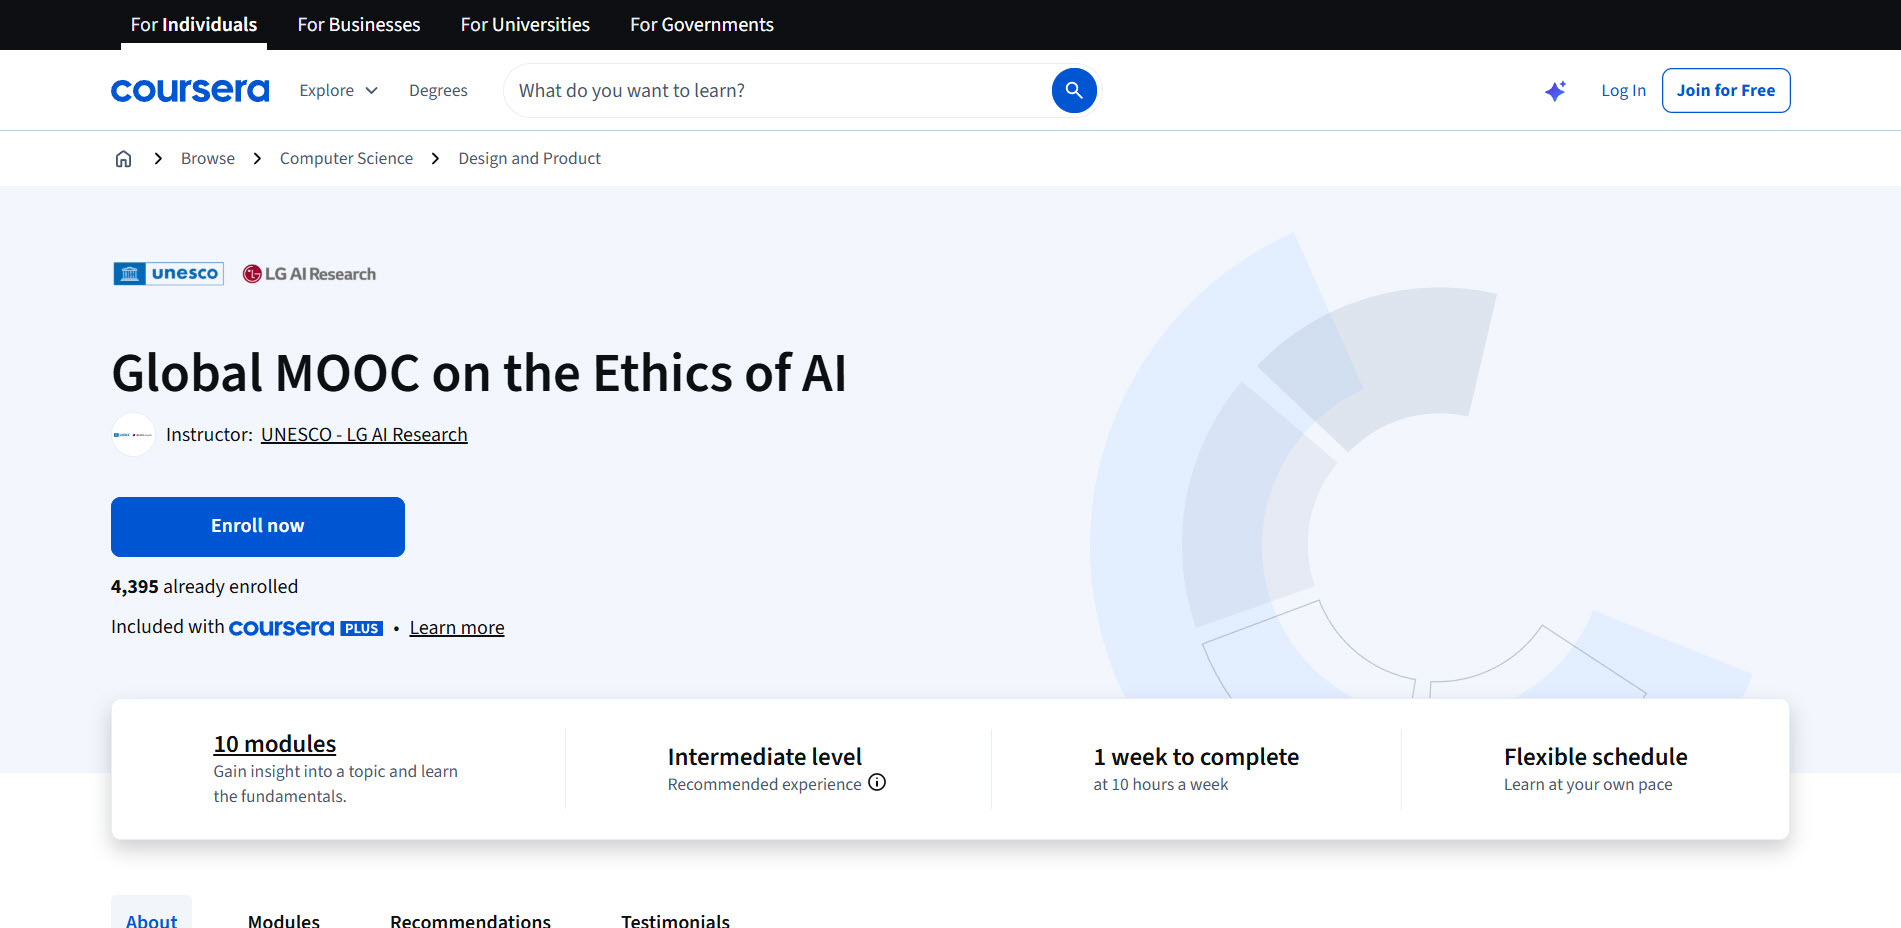Open the 10 modules link
The height and width of the screenshot is (928, 1901).
point(275,744)
